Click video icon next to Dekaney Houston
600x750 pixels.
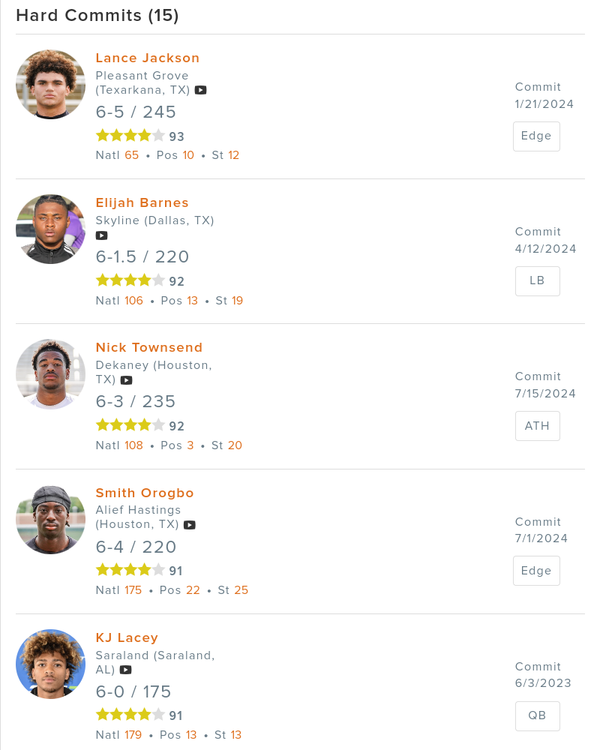click(126, 381)
